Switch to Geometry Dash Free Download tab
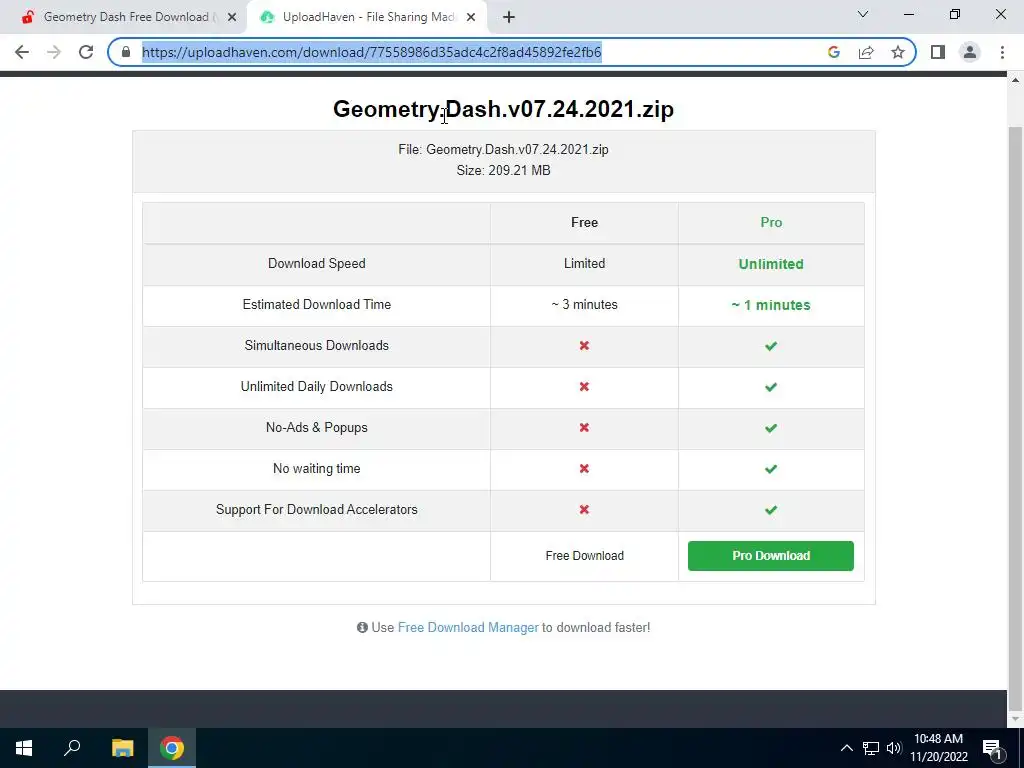Screen dimensions: 1024x768 124,17
